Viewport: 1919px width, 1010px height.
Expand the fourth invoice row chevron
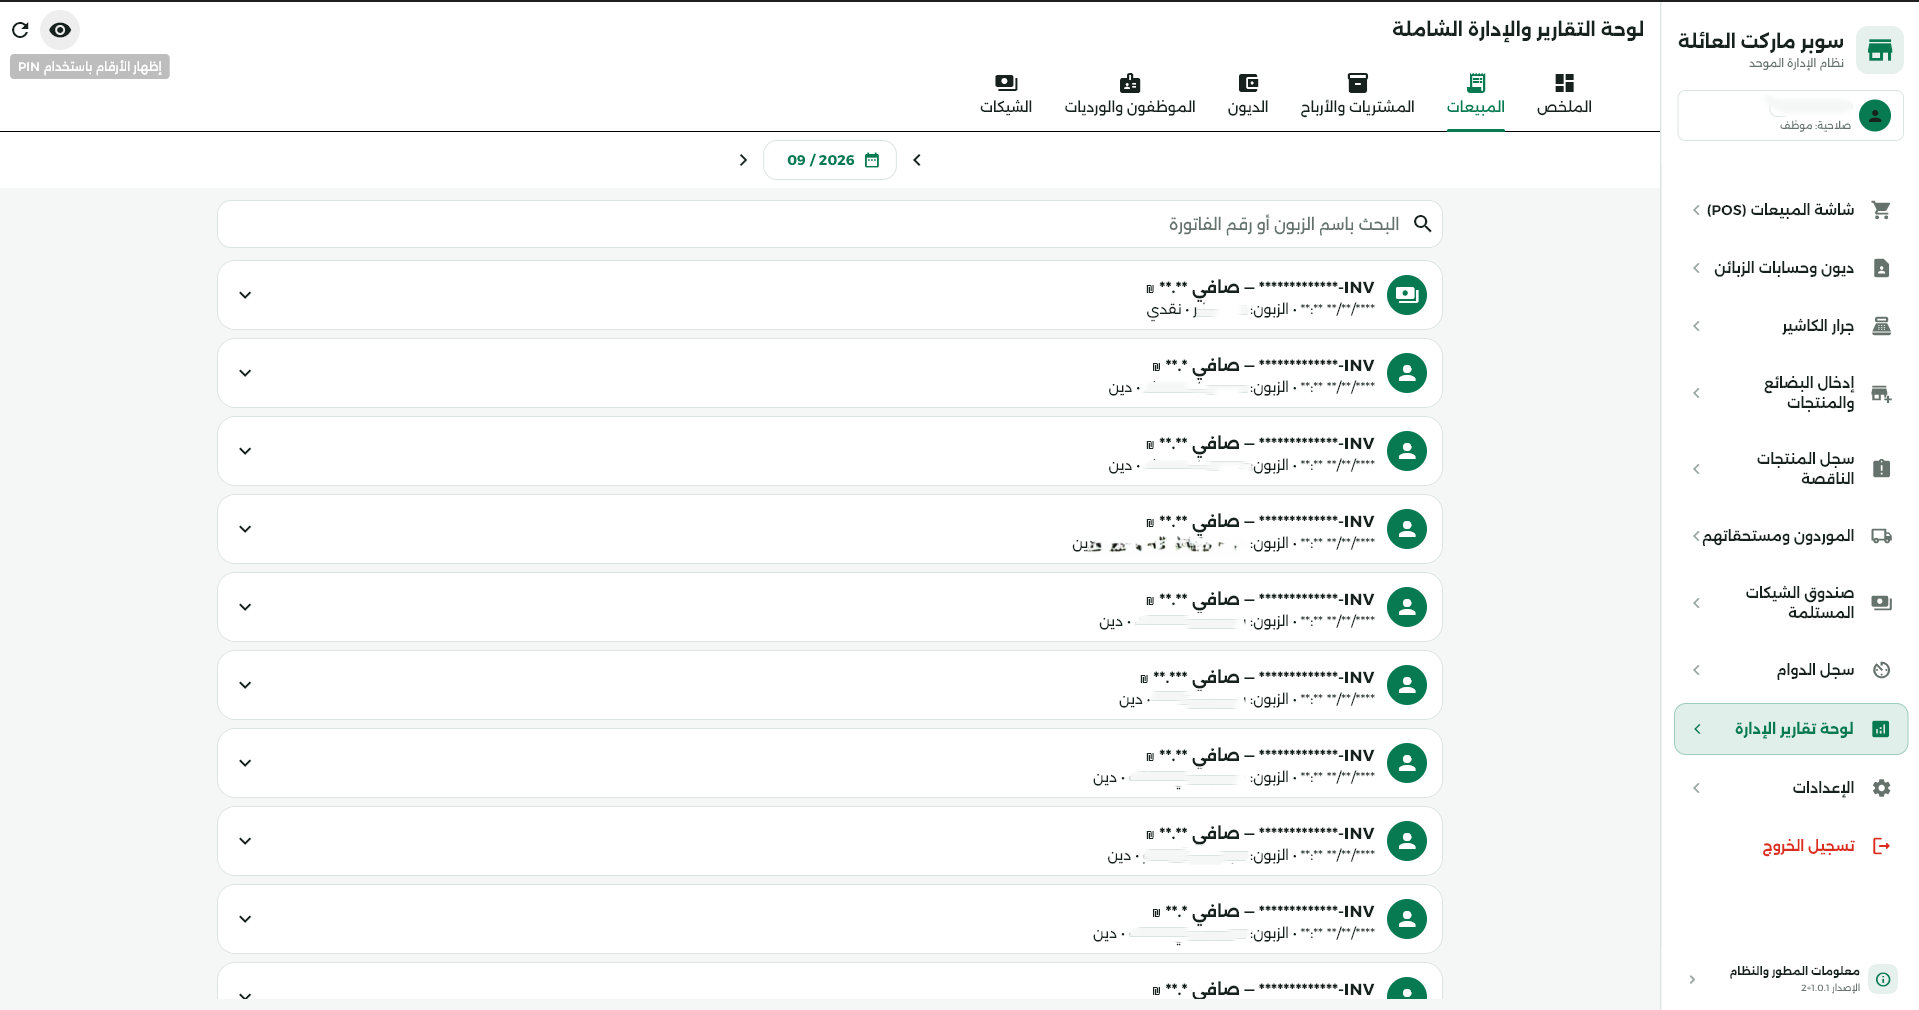coord(245,529)
